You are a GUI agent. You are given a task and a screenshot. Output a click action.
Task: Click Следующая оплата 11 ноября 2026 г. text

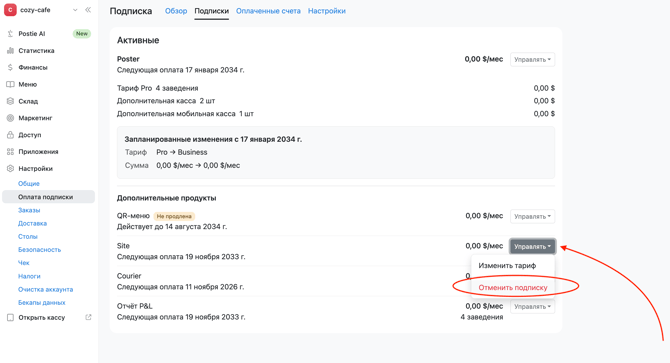181,287
